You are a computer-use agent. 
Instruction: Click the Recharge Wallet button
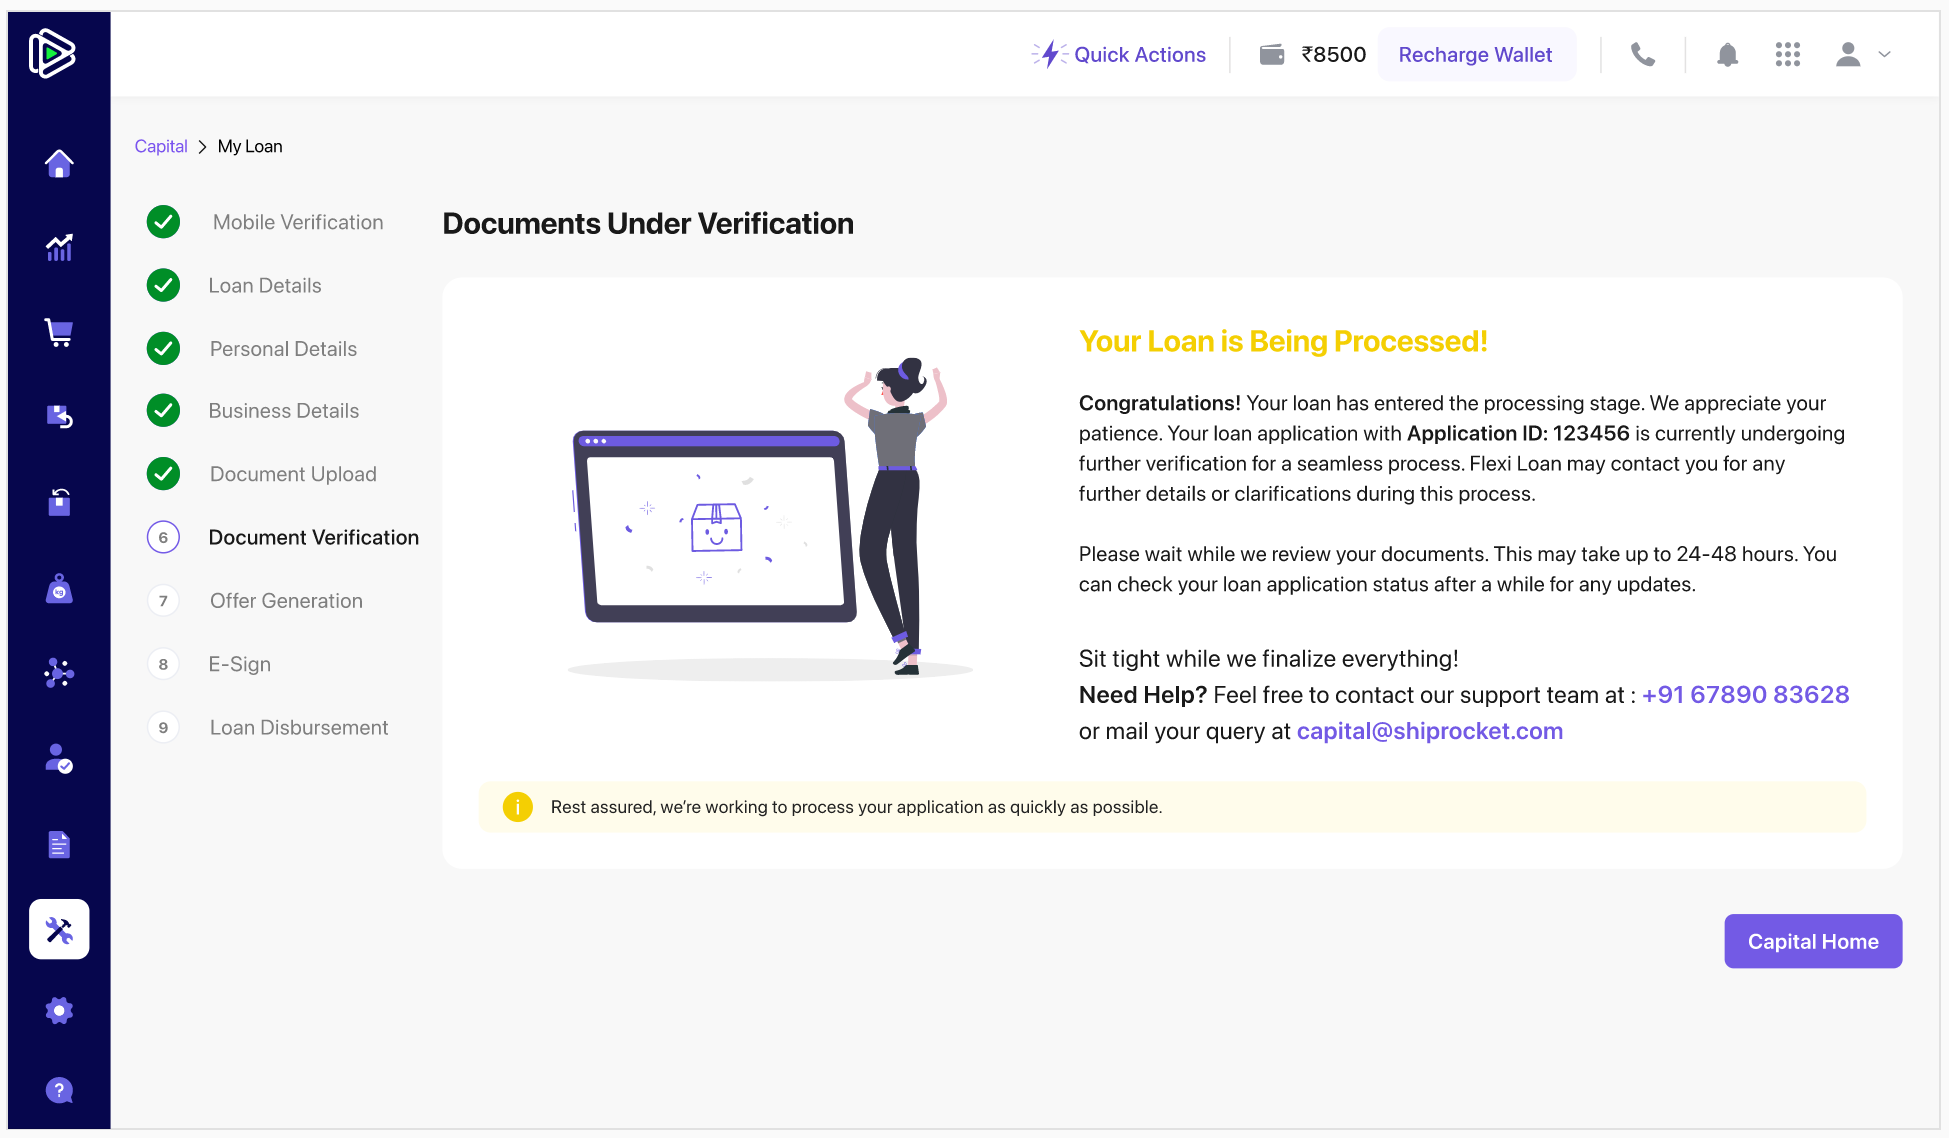pos(1475,55)
